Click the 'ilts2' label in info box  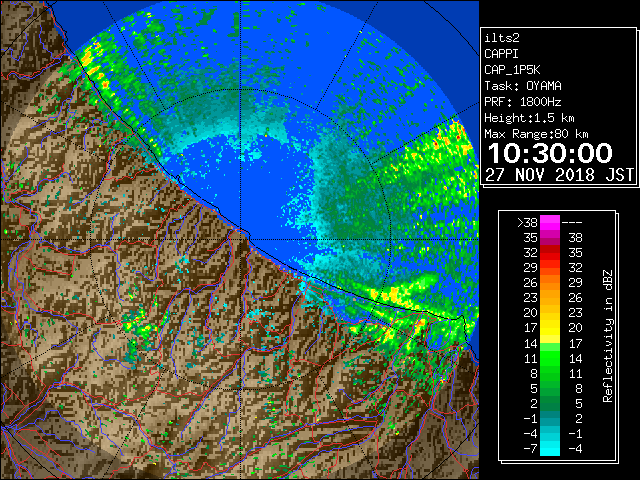(502, 38)
